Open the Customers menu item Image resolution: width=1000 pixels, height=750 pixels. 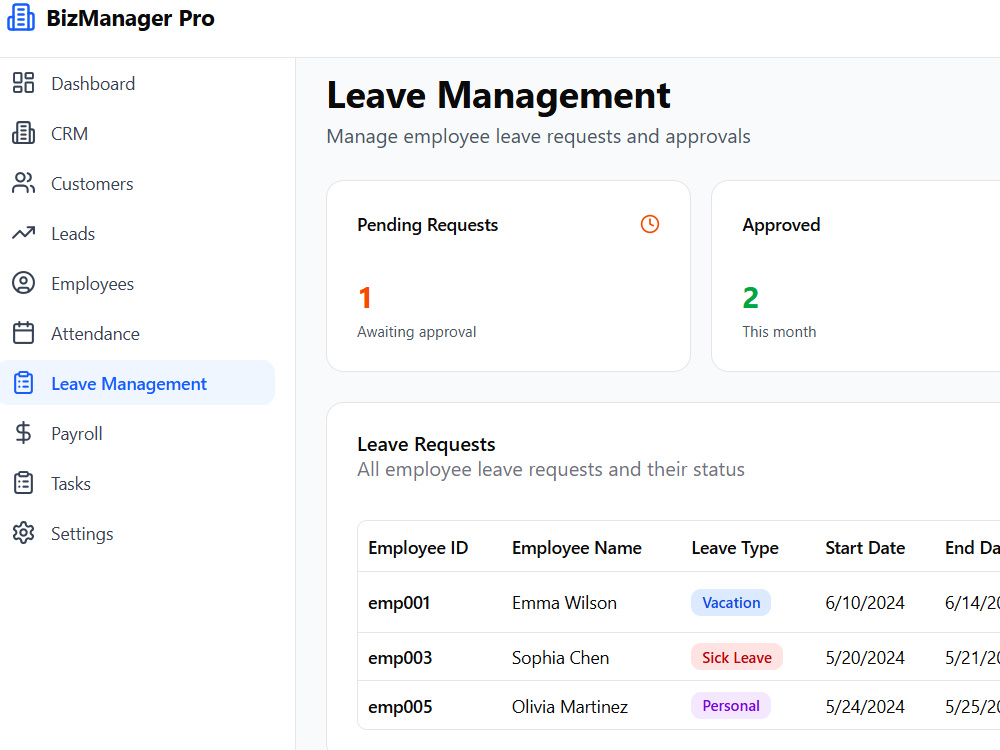137,183
